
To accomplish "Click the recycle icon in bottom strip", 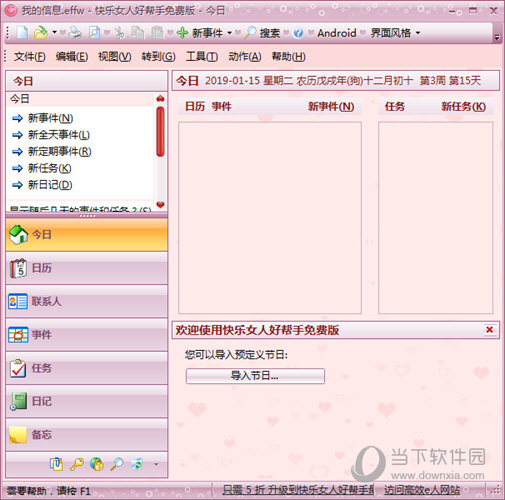I will [x=137, y=464].
